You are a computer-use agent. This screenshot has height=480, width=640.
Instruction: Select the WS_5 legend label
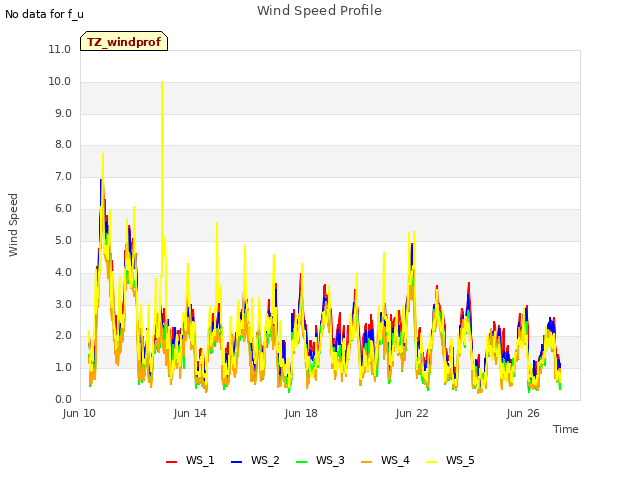[460, 460]
